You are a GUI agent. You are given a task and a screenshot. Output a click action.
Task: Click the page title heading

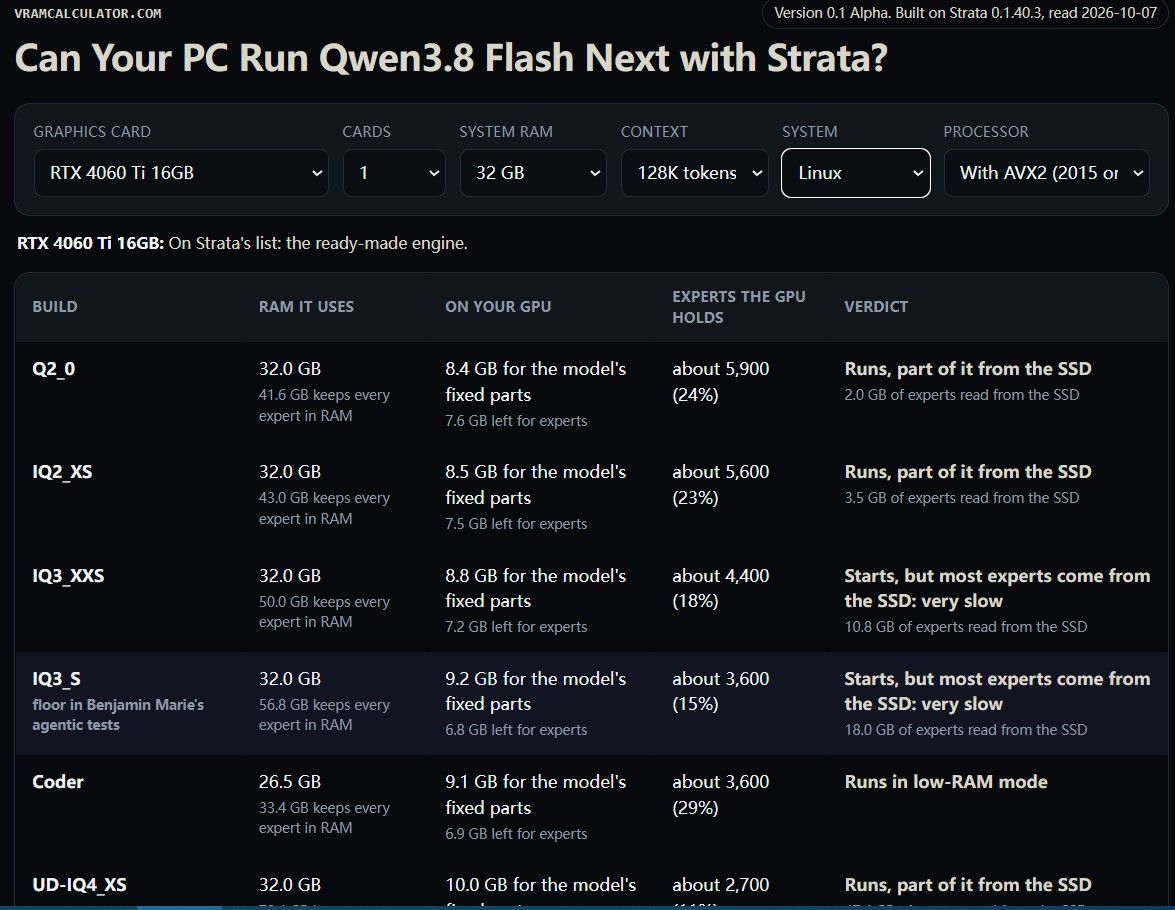click(x=451, y=58)
